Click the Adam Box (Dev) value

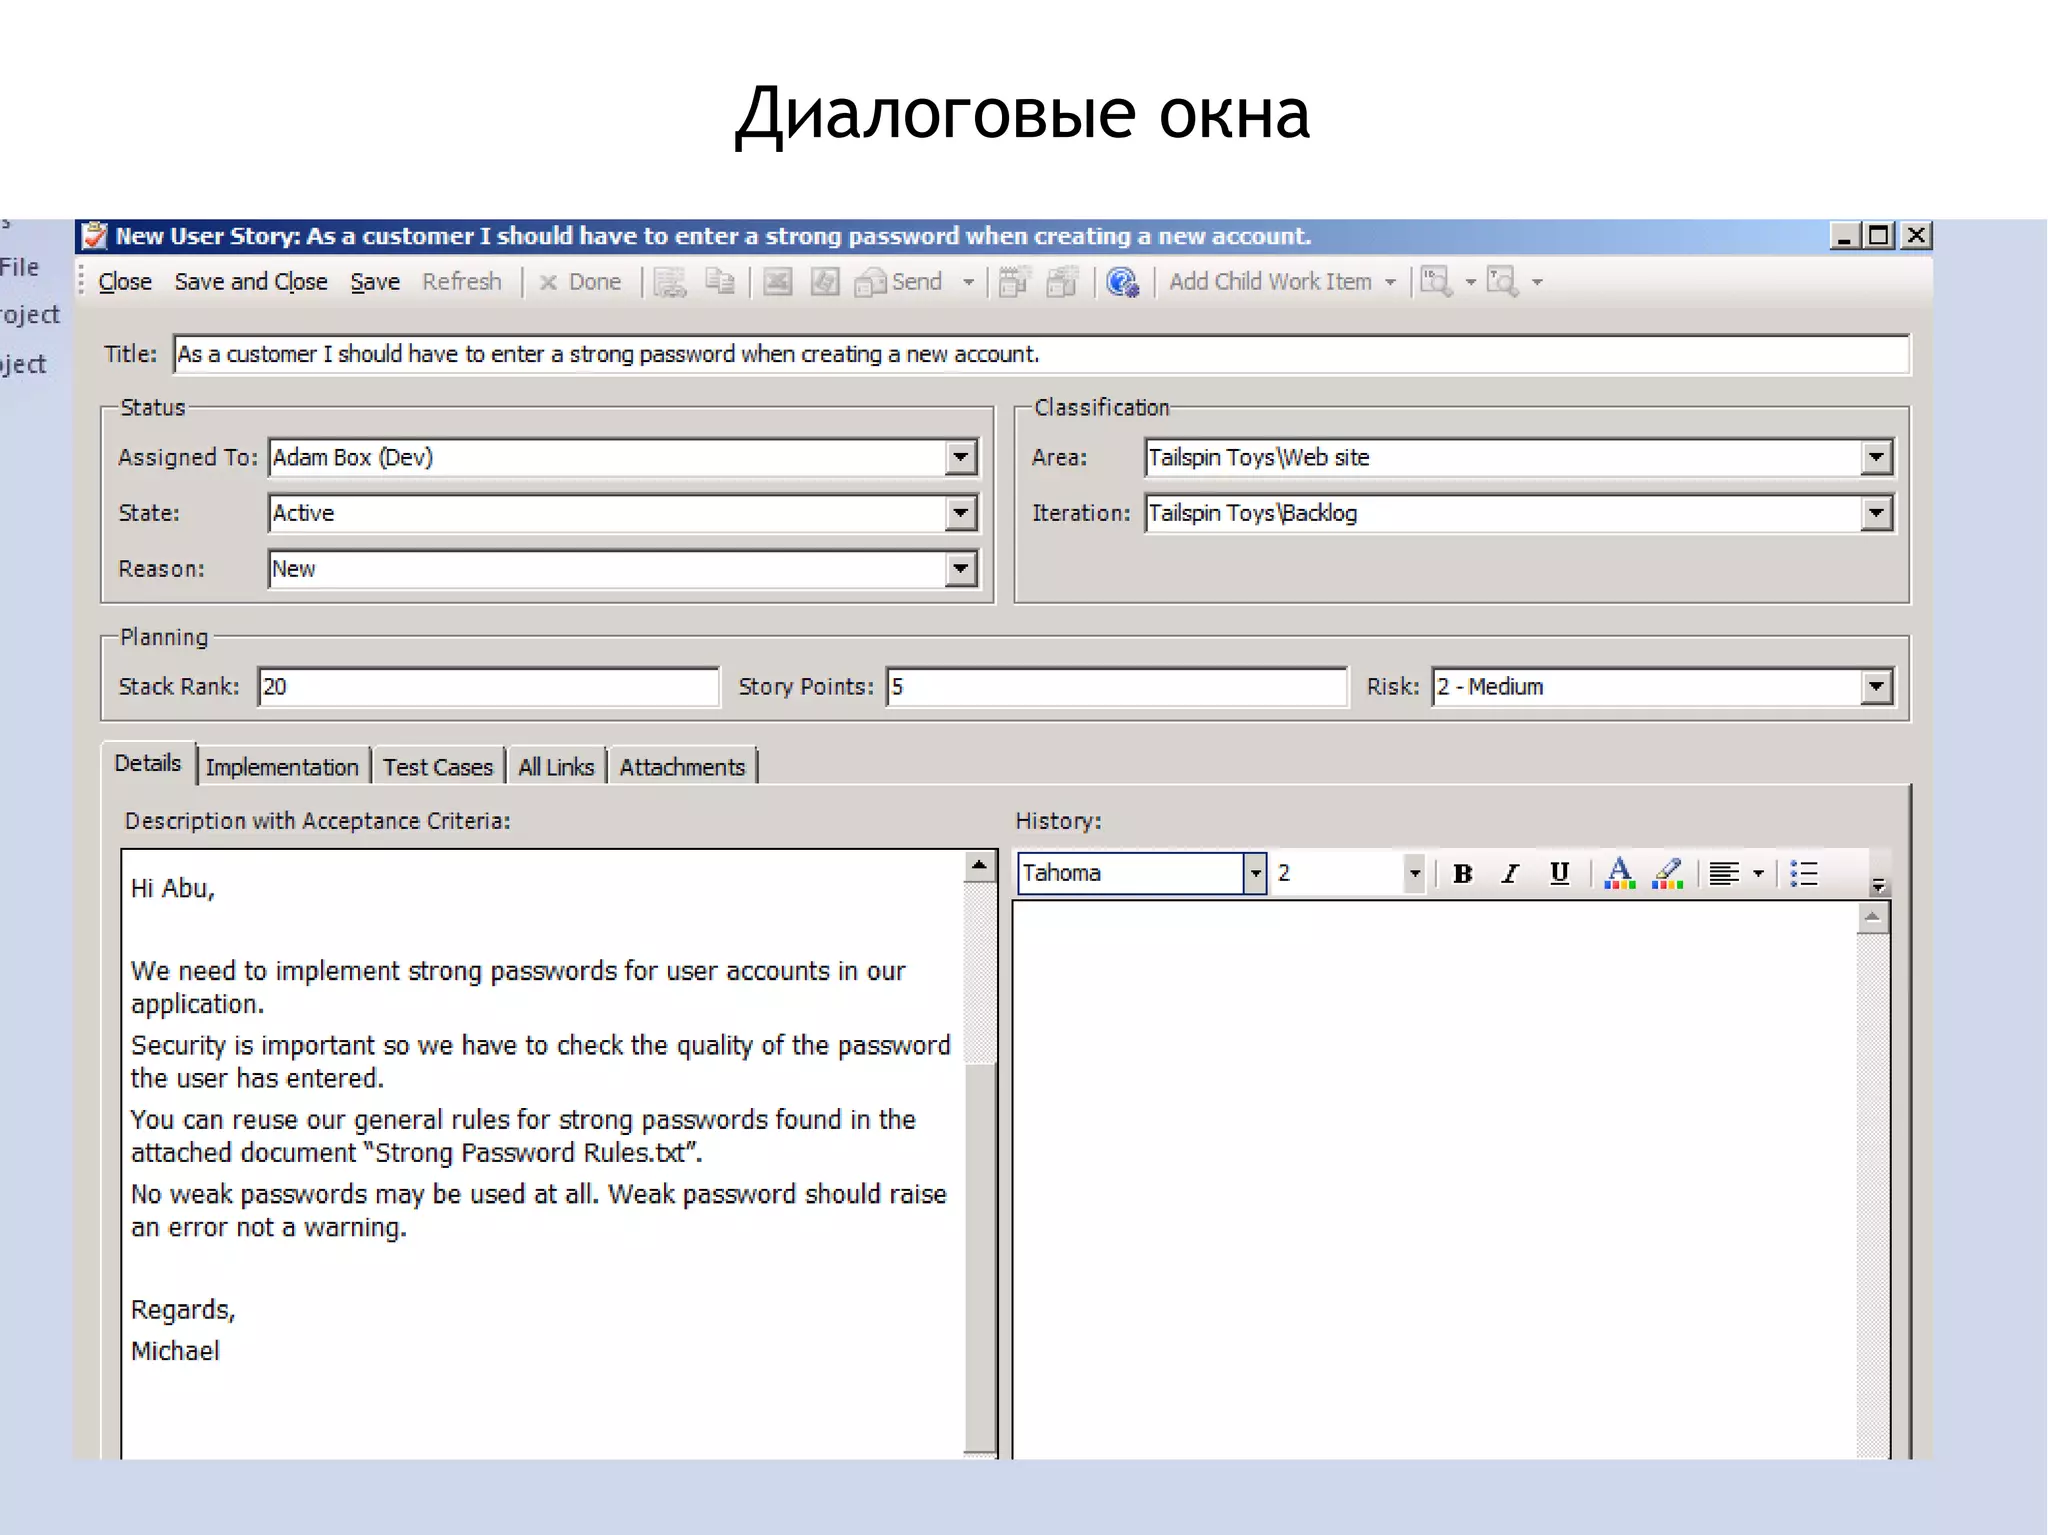point(353,458)
